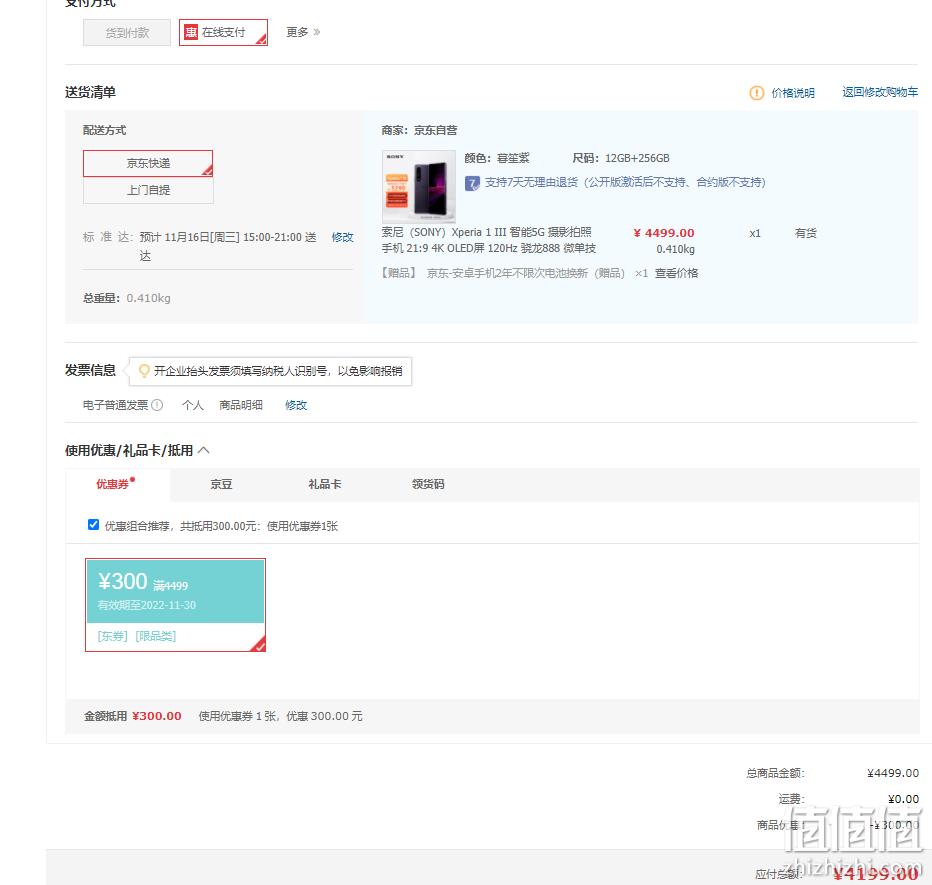Click the lightbulb tip icon in invoice notice

[144, 371]
